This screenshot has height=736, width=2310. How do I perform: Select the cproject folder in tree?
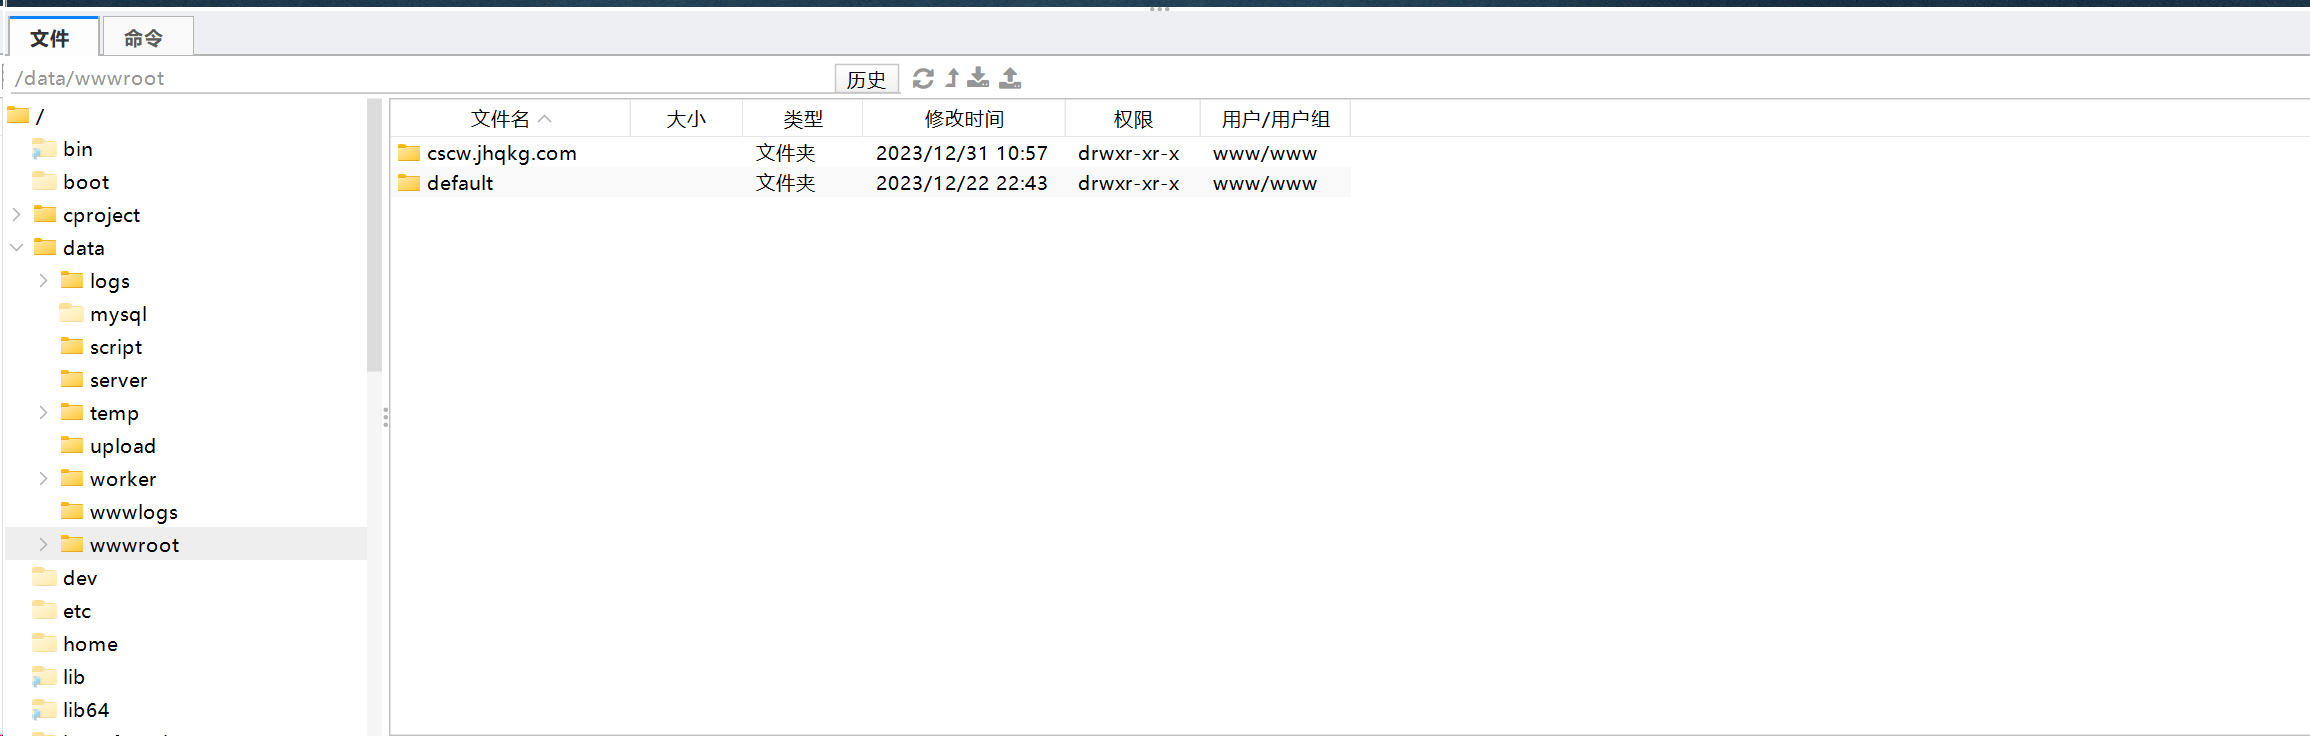86,215
